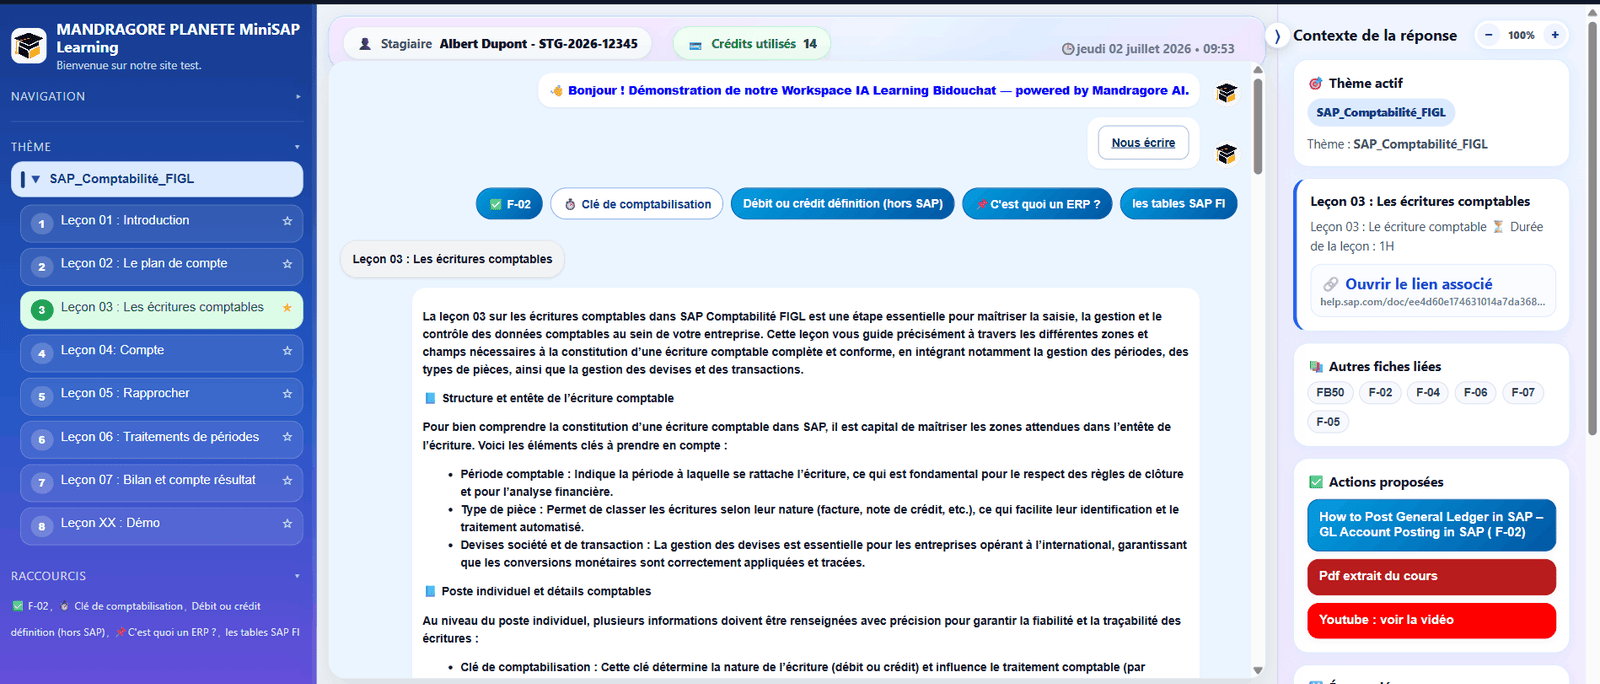This screenshot has height=684, width=1600.
Task: Open Leçon 06 : Traitements de périodes
Action: [161, 439]
